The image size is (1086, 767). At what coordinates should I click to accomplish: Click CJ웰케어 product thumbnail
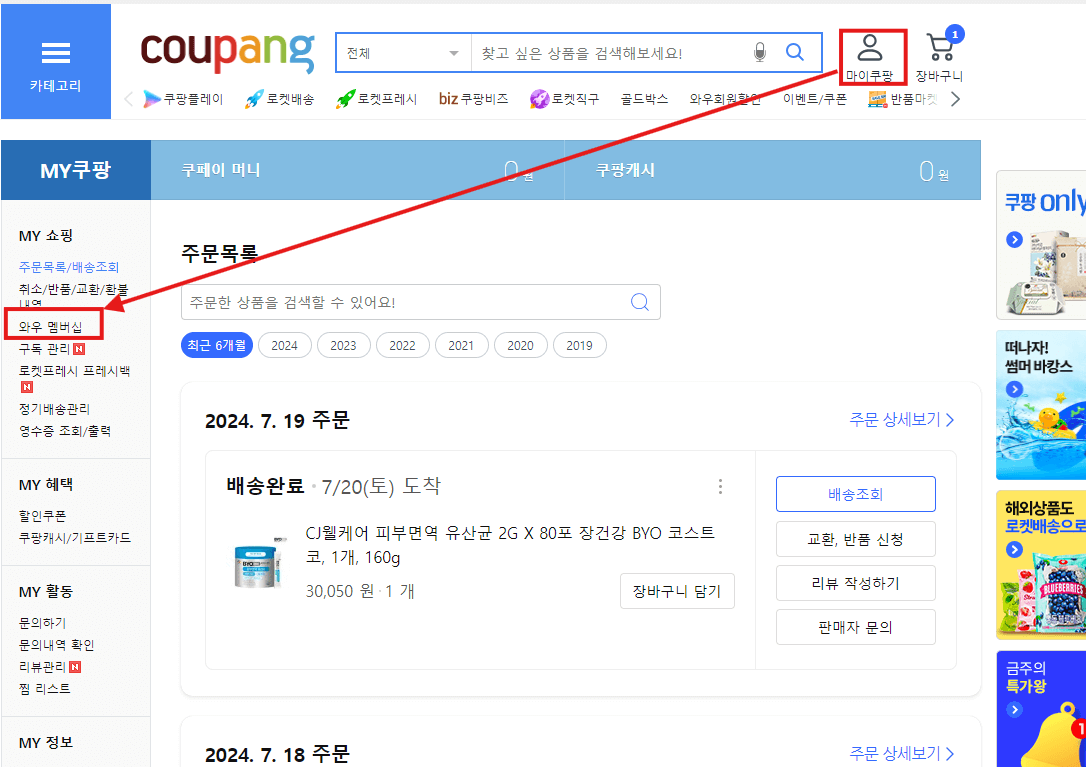pos(259,562)
